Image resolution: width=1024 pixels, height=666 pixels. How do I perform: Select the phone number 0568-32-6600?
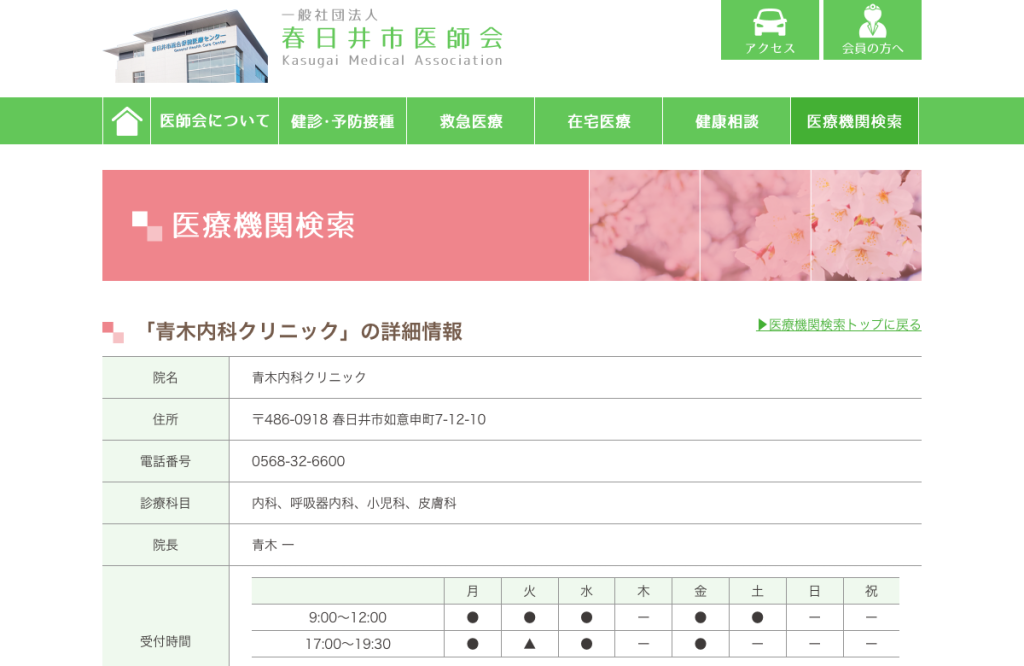coord(298,461)
